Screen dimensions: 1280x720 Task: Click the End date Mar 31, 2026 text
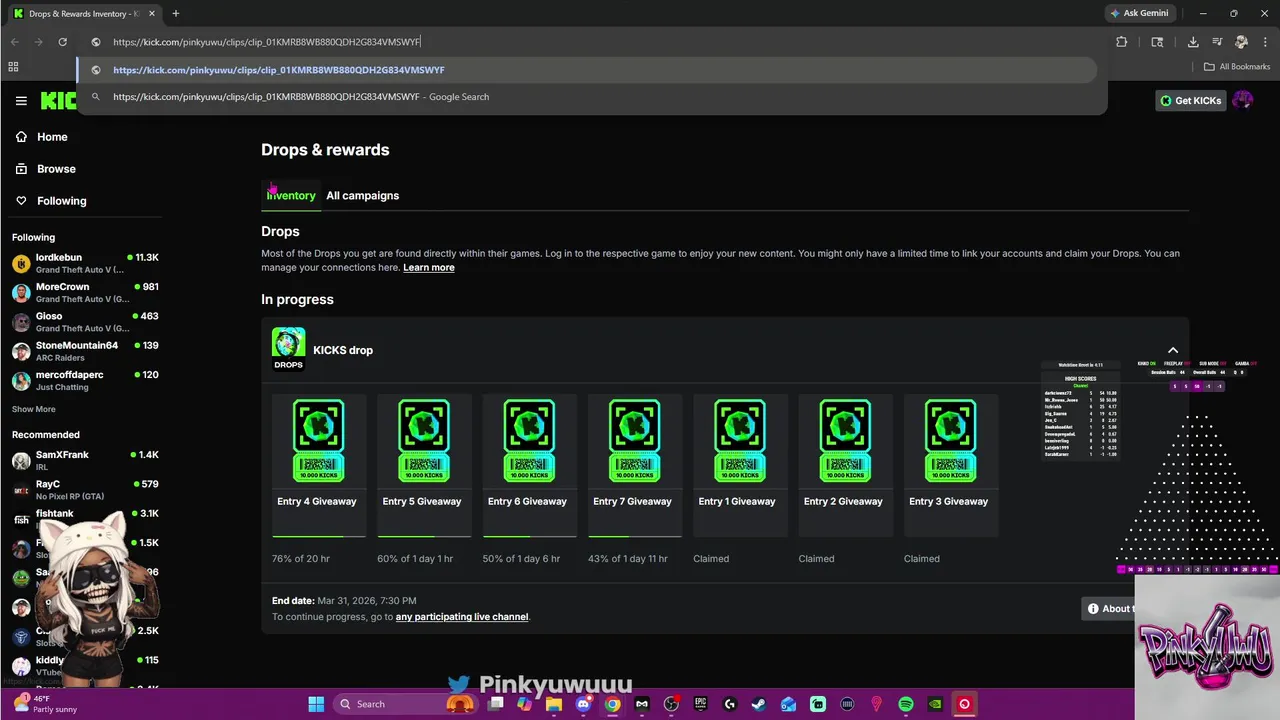click(344, 601)
